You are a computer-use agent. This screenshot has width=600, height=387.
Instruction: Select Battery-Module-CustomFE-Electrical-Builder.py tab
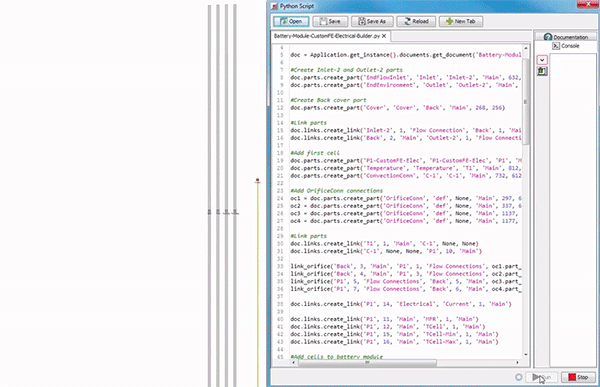(x=326, y=36)
